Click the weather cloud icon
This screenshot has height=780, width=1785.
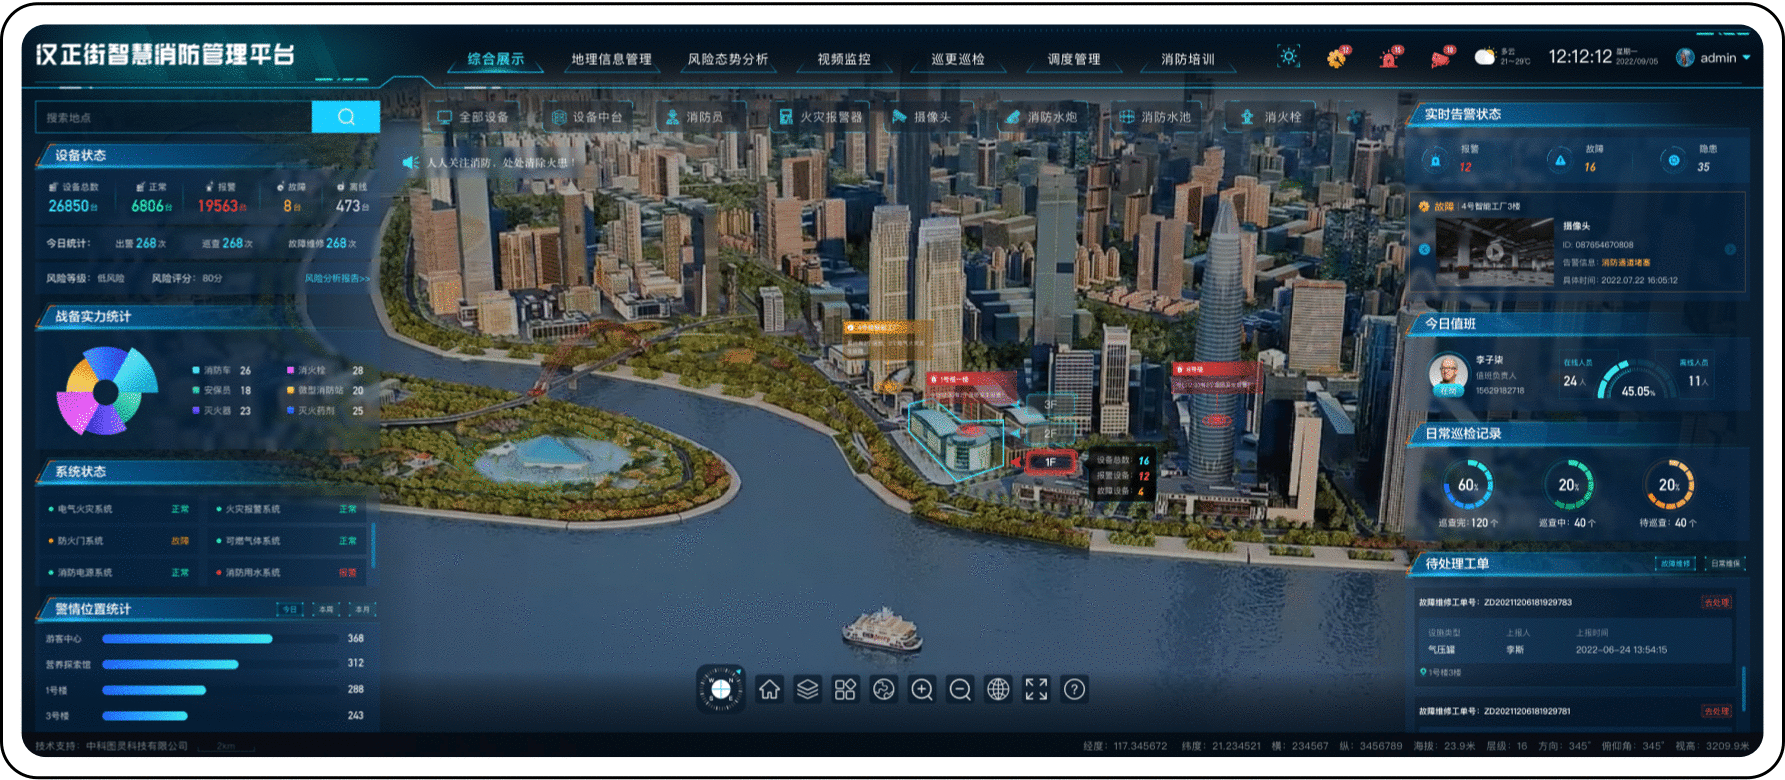click(x=1485, y=57)
